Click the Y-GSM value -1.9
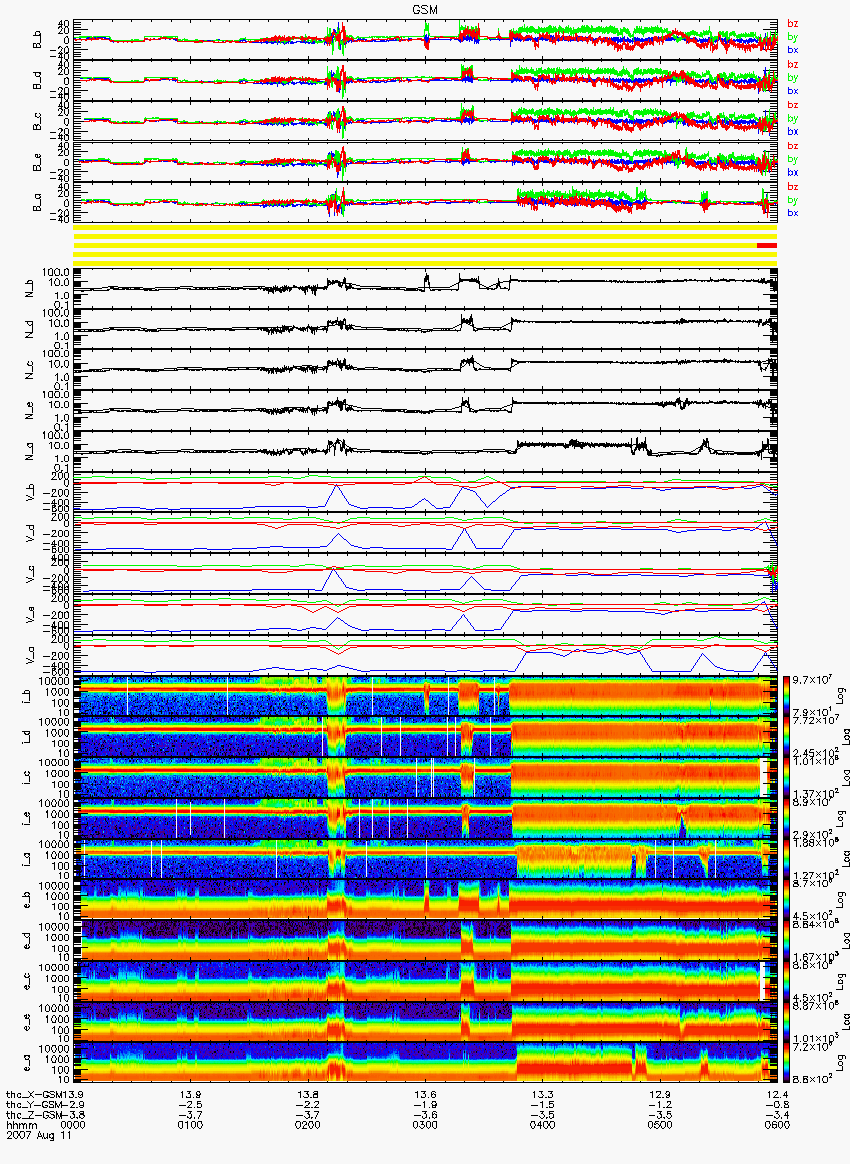Image resolution: width=850 pixels, height=1164 pixels. [x=425, y=1105]
